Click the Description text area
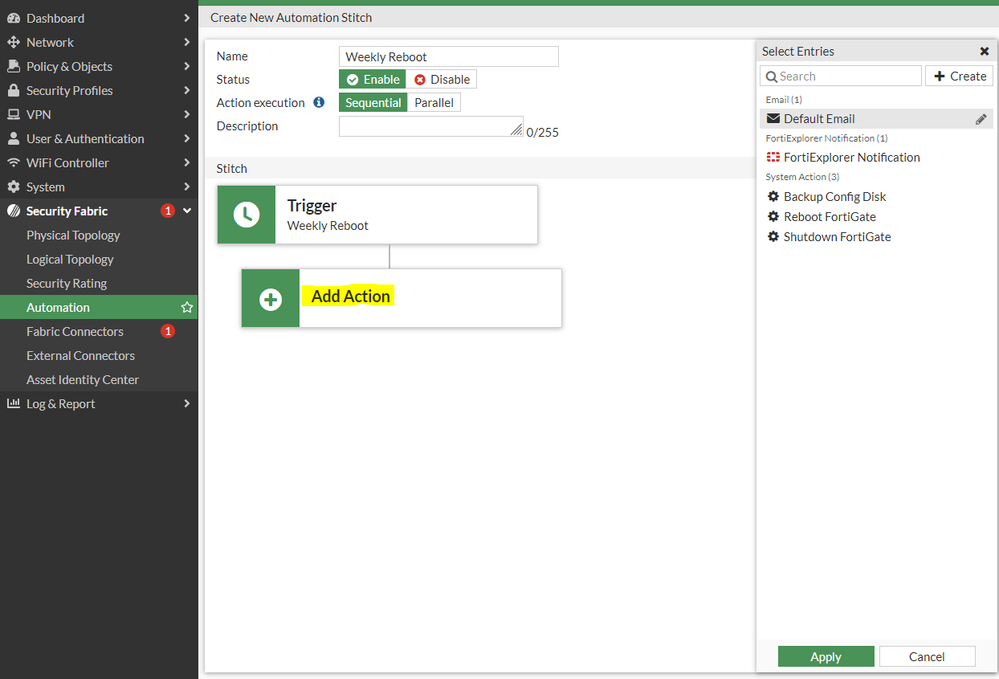999x679 pixels. pyautogui.click(x=431, y=126)
